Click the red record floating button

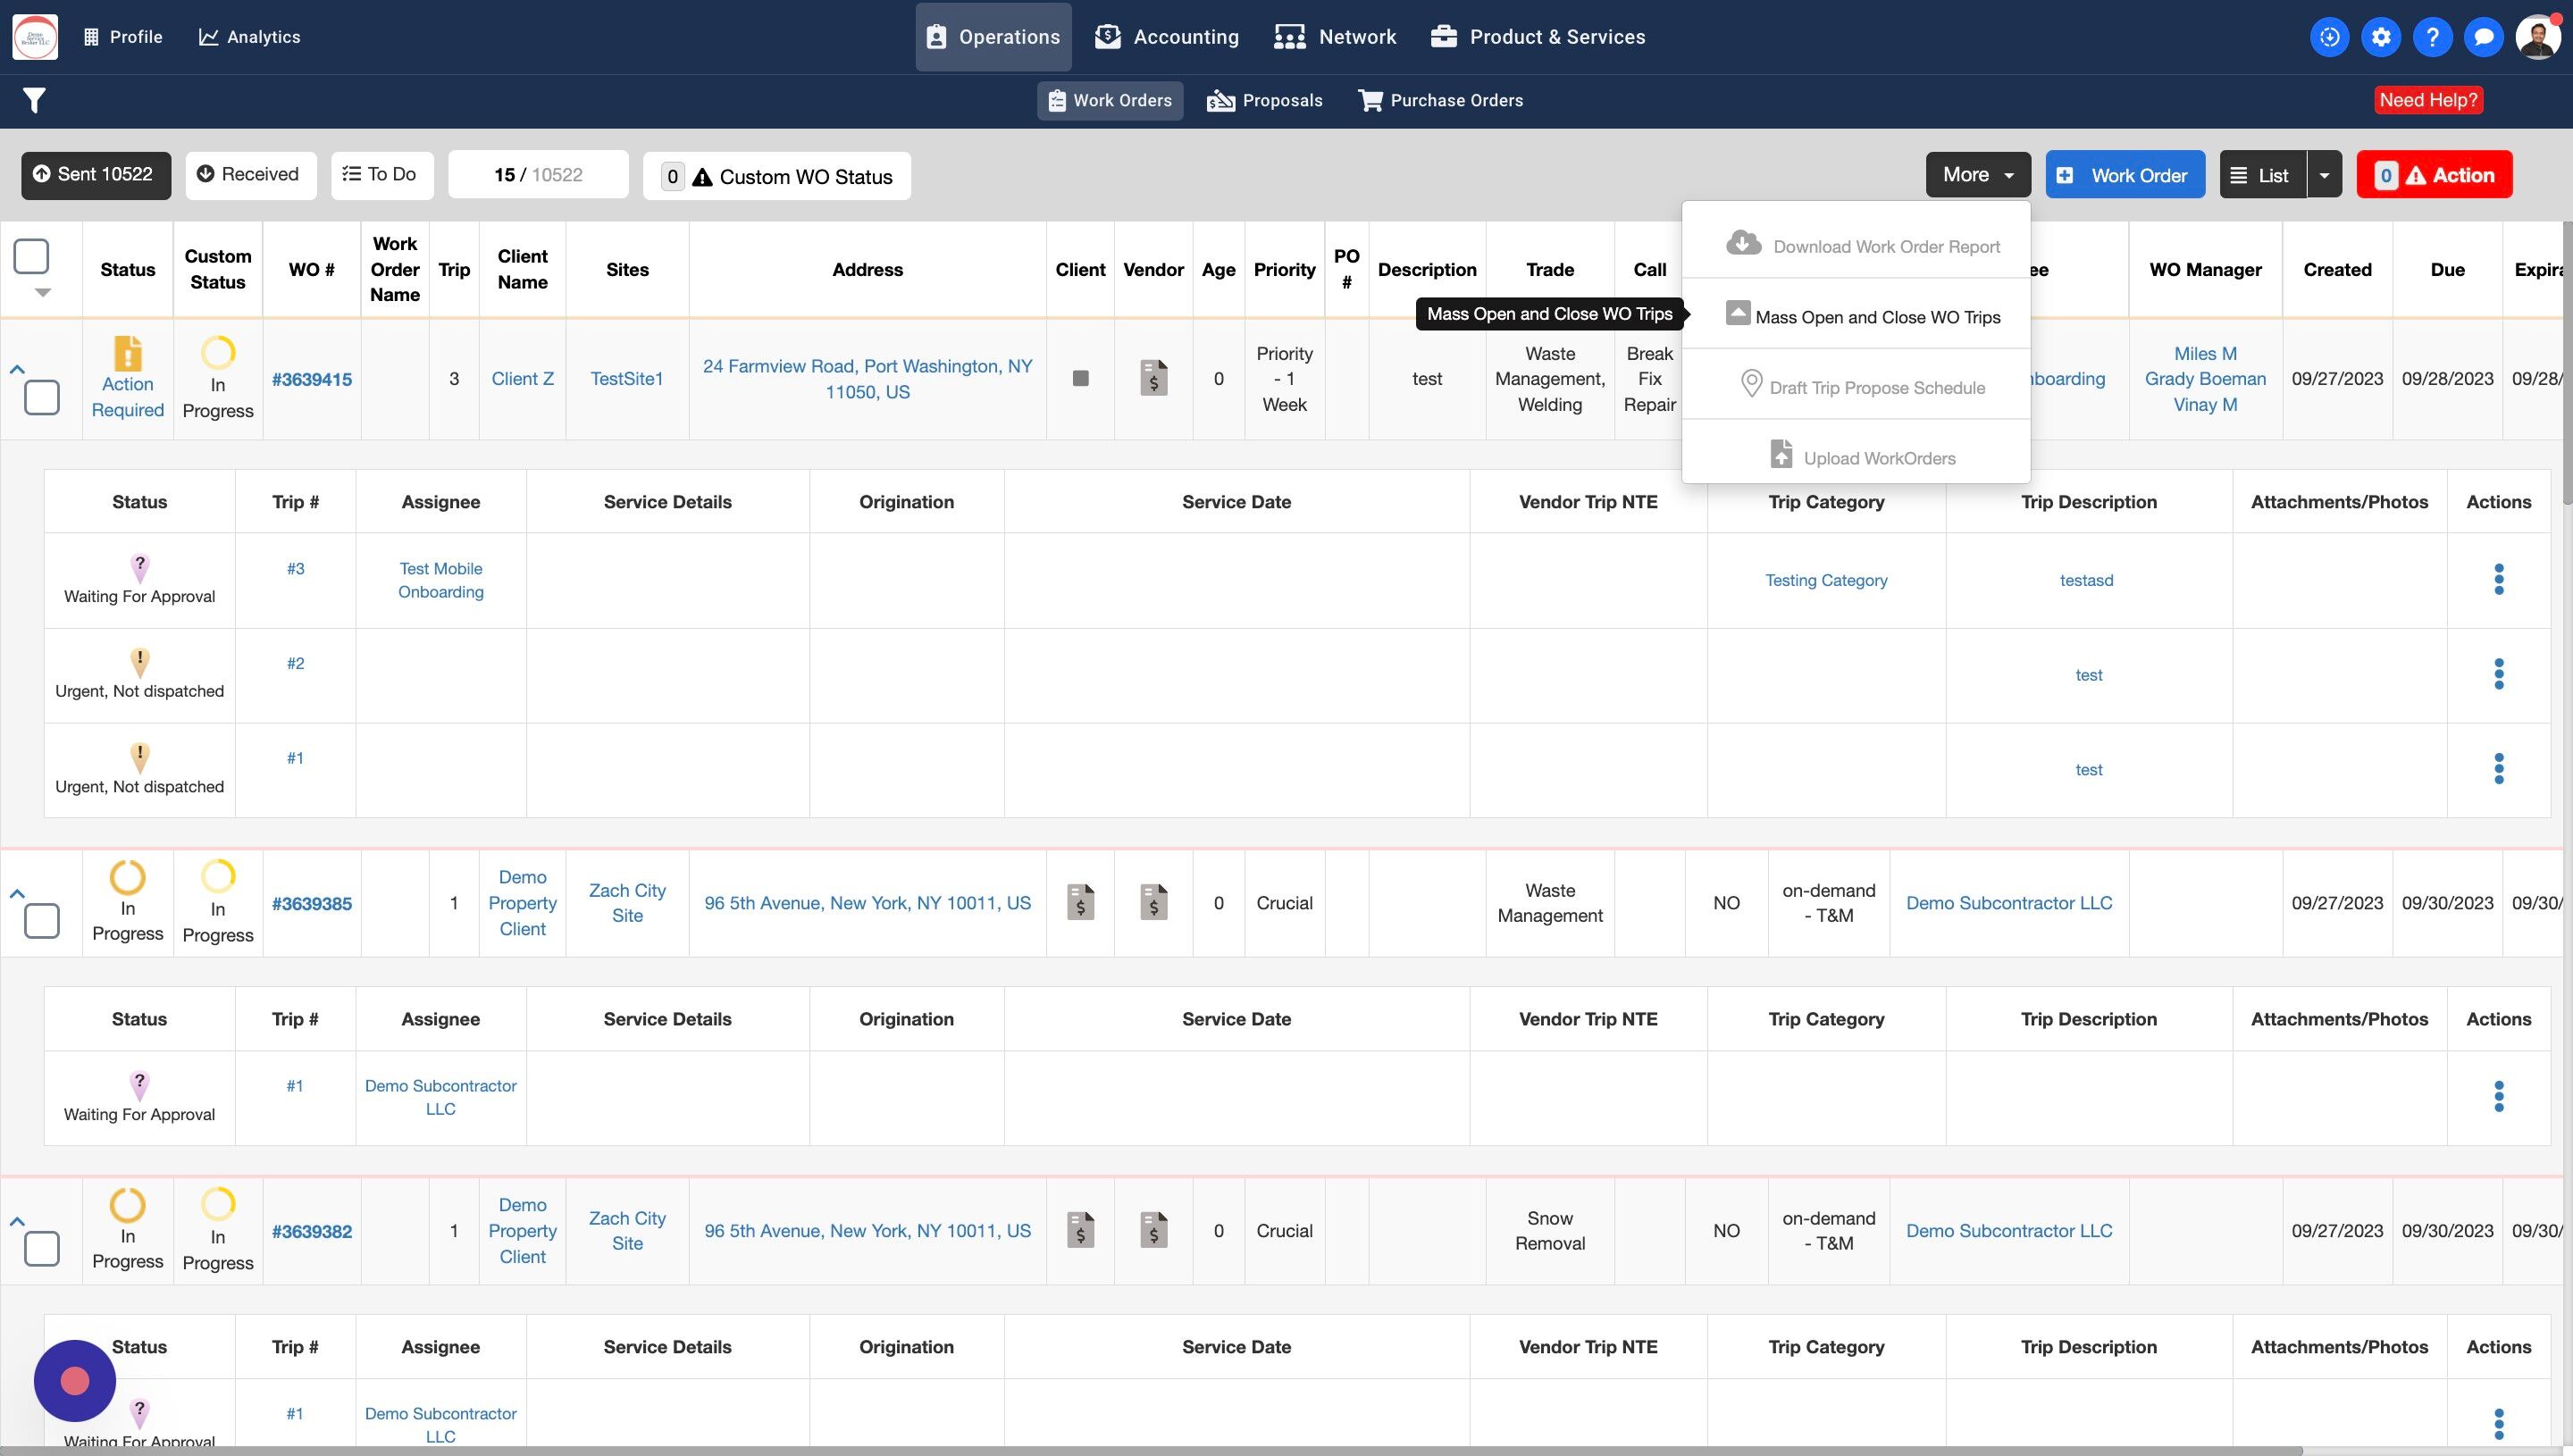tap(75, 1381)
